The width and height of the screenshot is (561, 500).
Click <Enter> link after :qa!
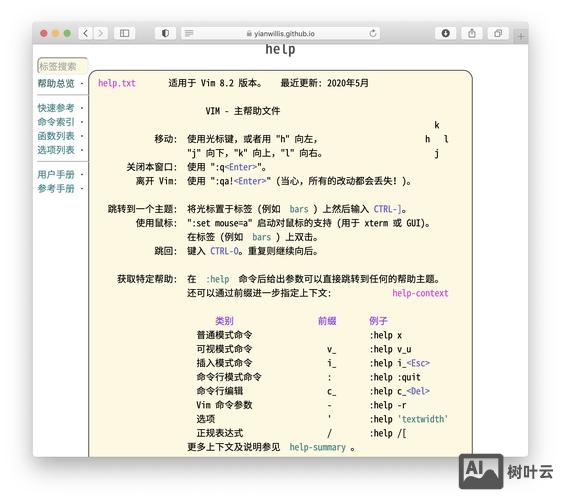(x=250, y=181)
